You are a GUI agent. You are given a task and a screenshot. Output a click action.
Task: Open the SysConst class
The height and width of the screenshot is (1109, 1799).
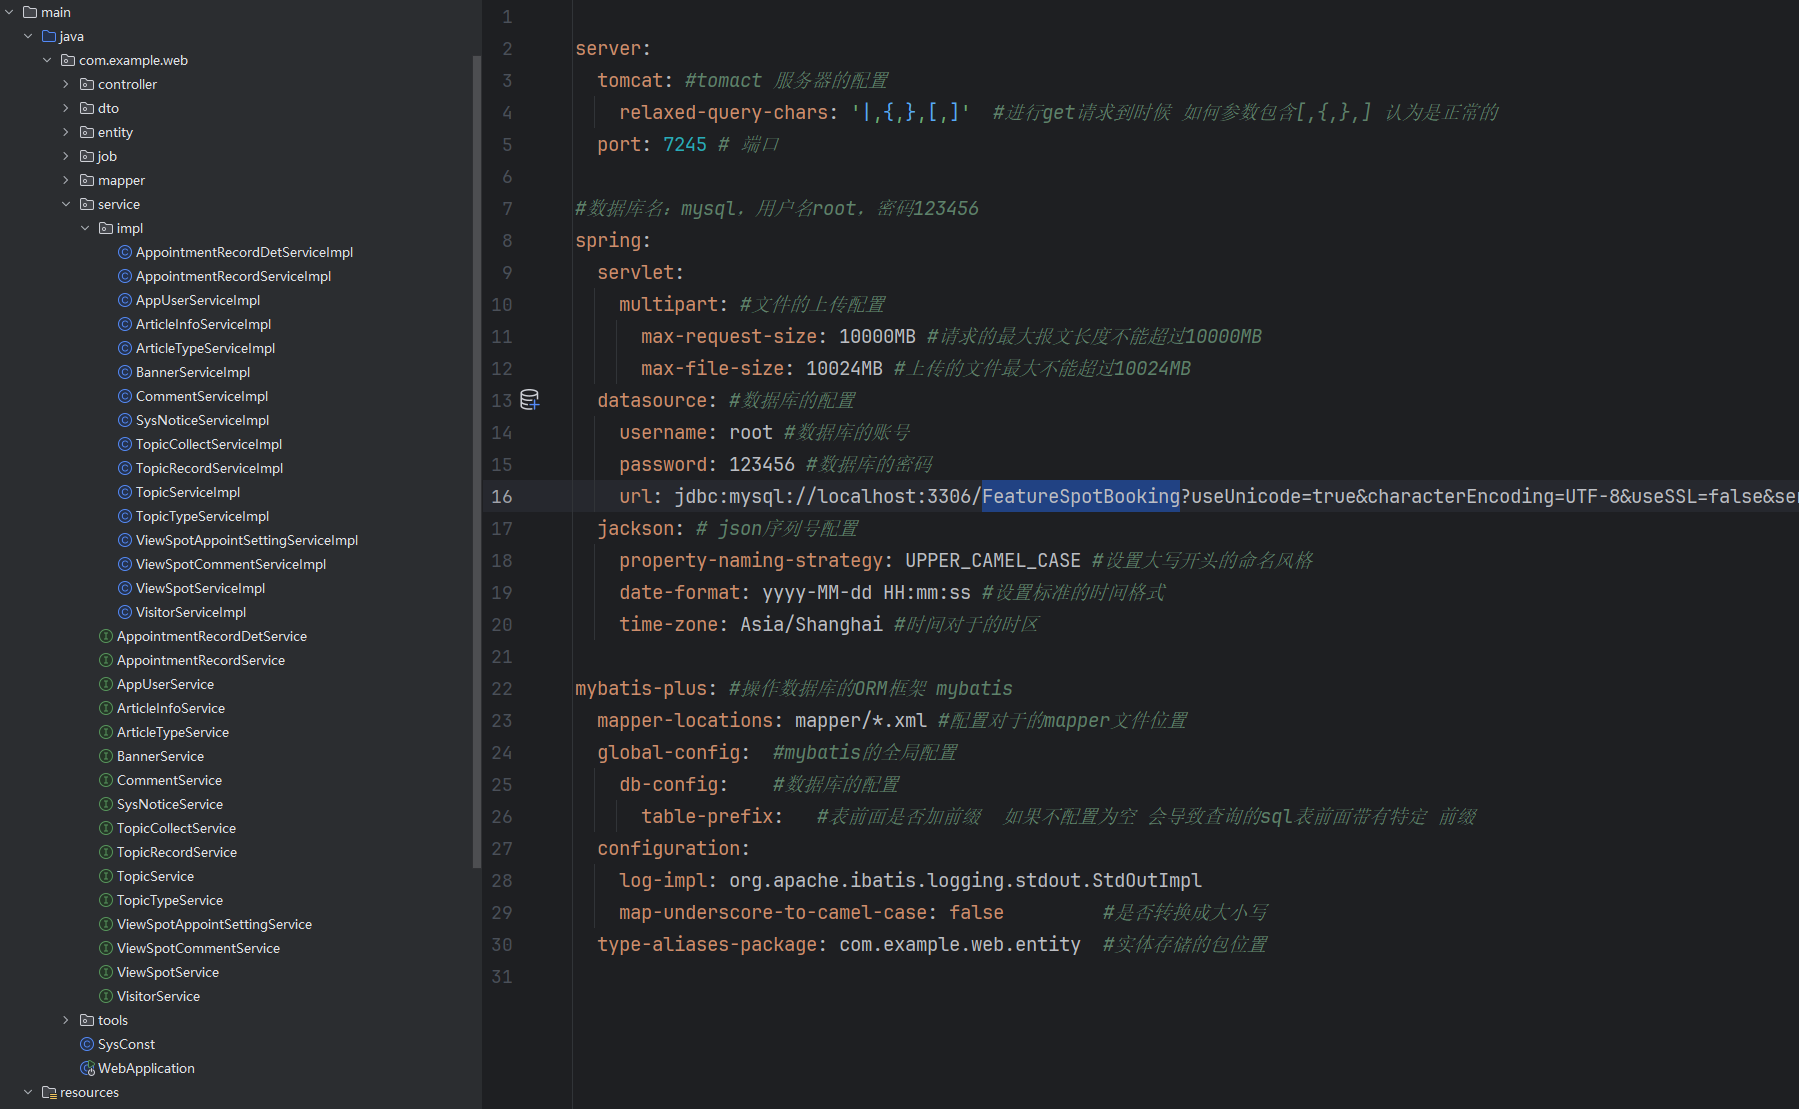(126, 1044)
